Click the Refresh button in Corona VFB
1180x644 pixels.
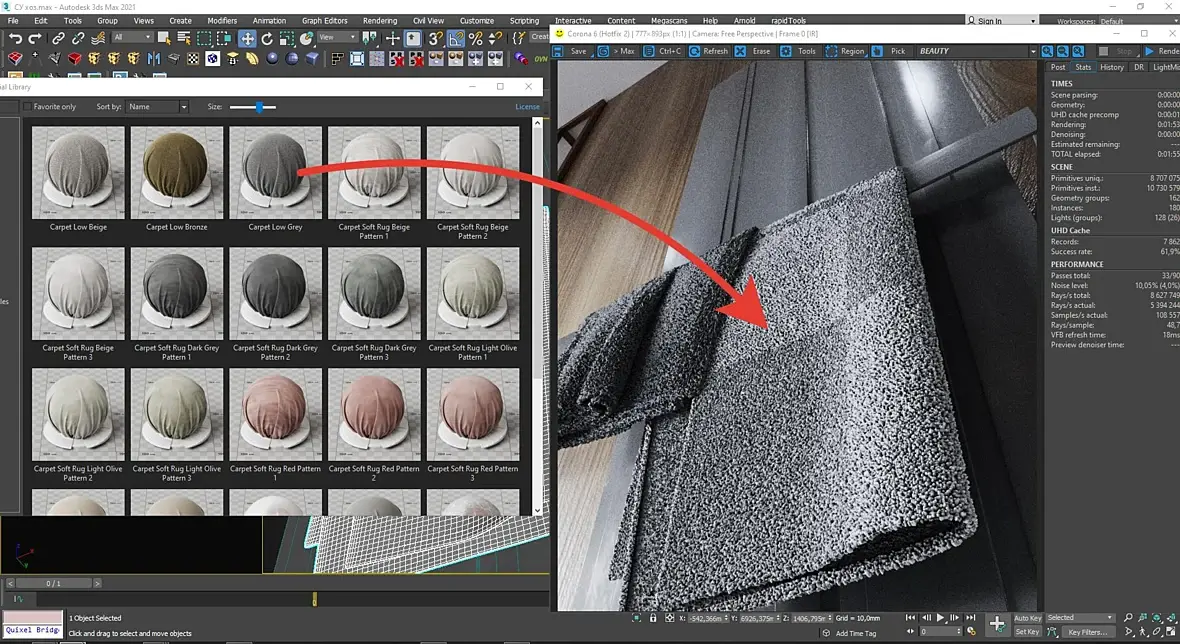tap(709, 51)
